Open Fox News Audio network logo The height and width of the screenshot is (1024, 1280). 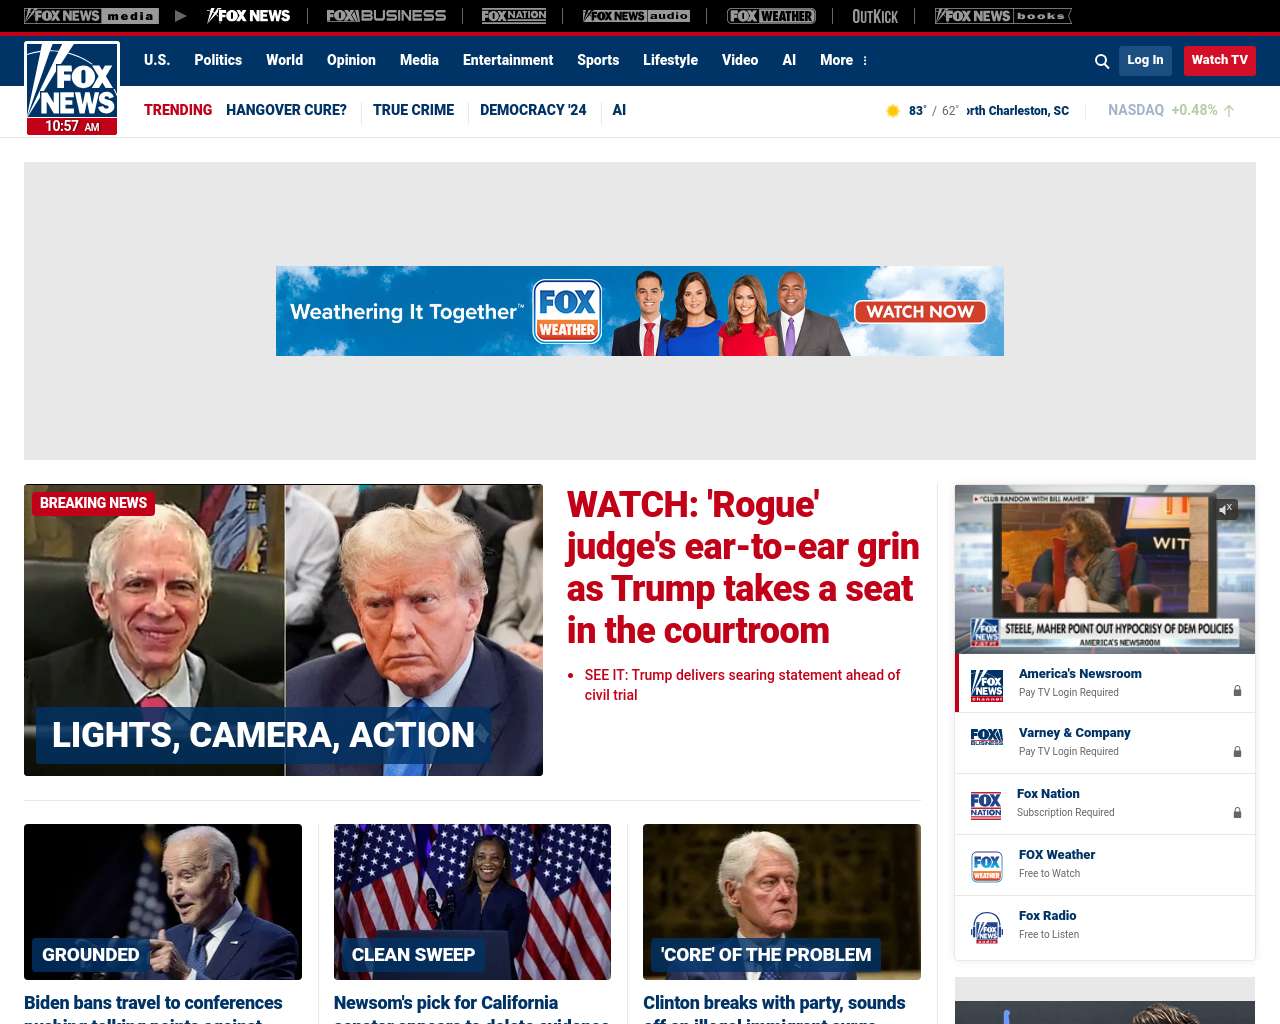[637, 16]
